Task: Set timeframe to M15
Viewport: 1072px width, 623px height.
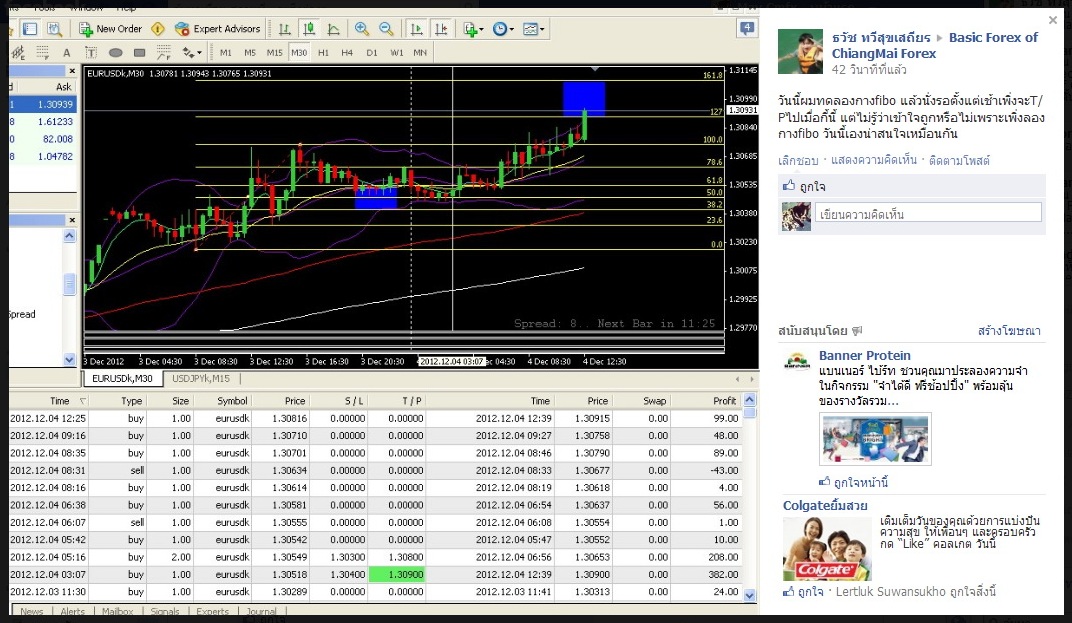Action: [x=274, y=53]
